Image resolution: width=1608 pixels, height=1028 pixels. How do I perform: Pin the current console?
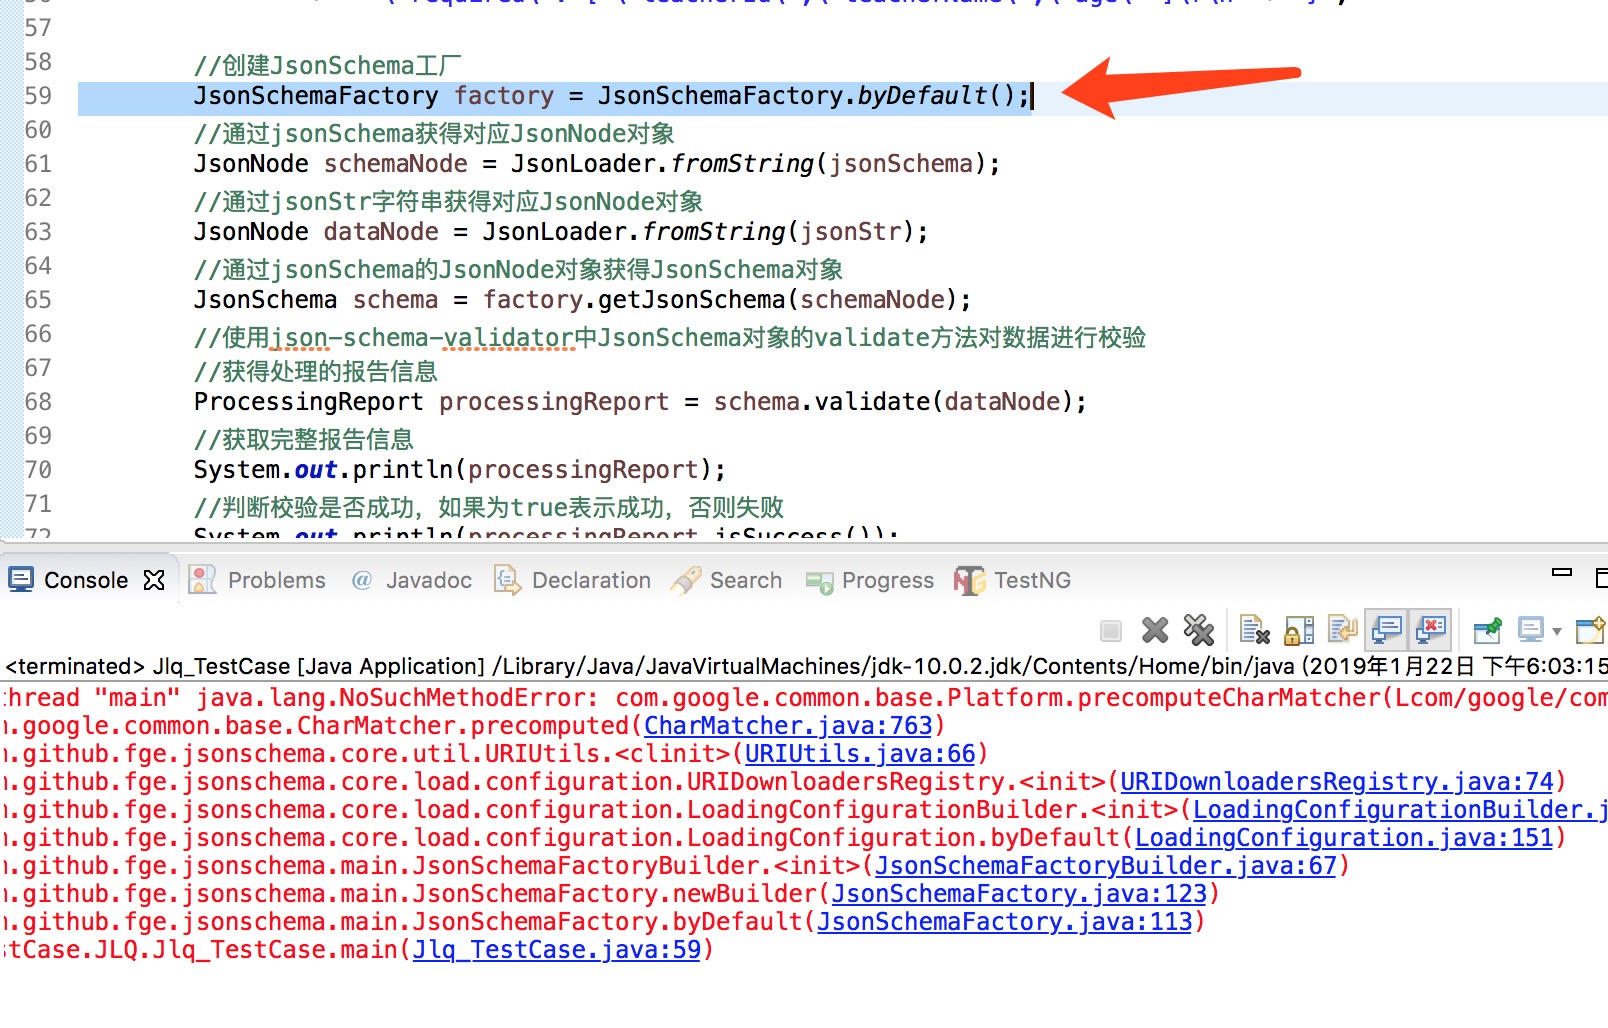[x=1487, y=630]
